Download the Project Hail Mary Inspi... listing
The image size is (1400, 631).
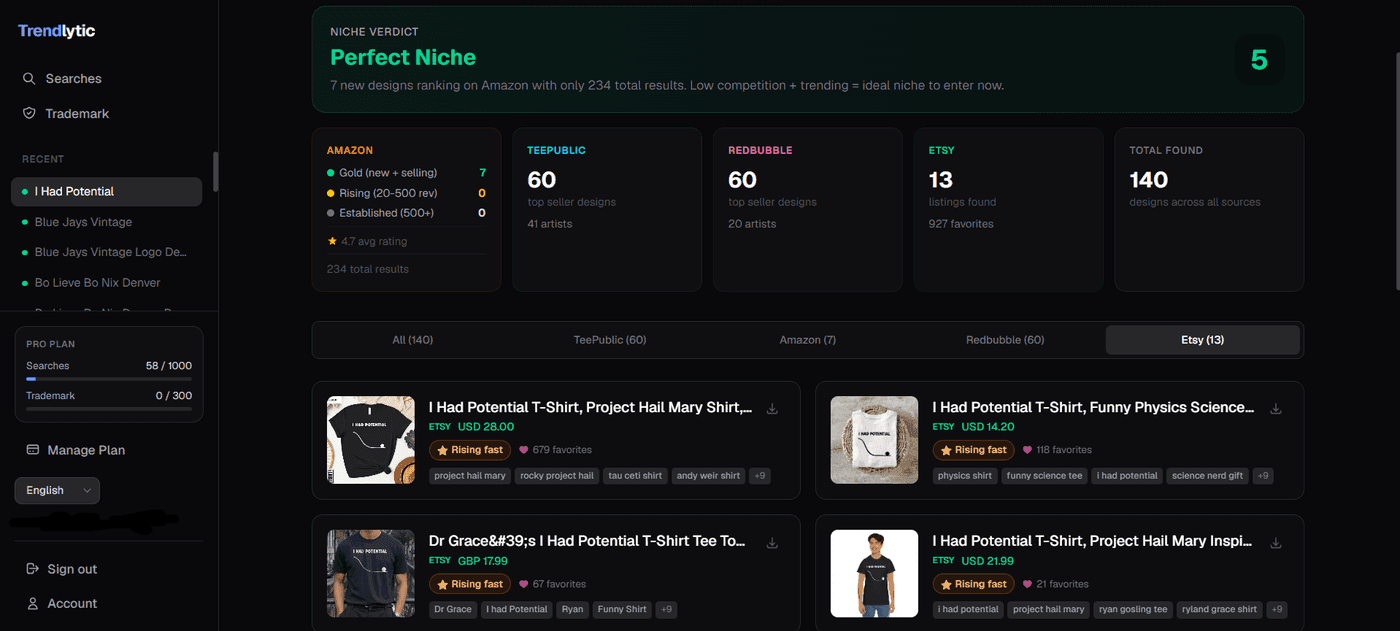[1275, 542]
